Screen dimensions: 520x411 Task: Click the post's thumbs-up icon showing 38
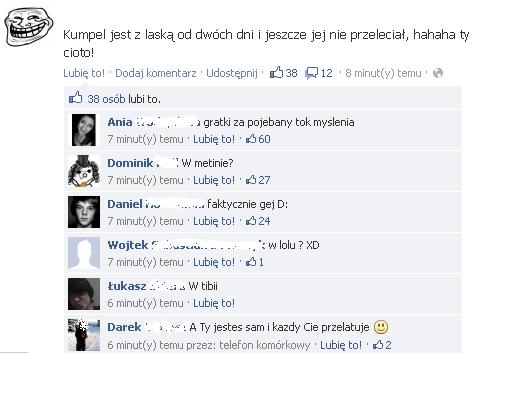276,72
